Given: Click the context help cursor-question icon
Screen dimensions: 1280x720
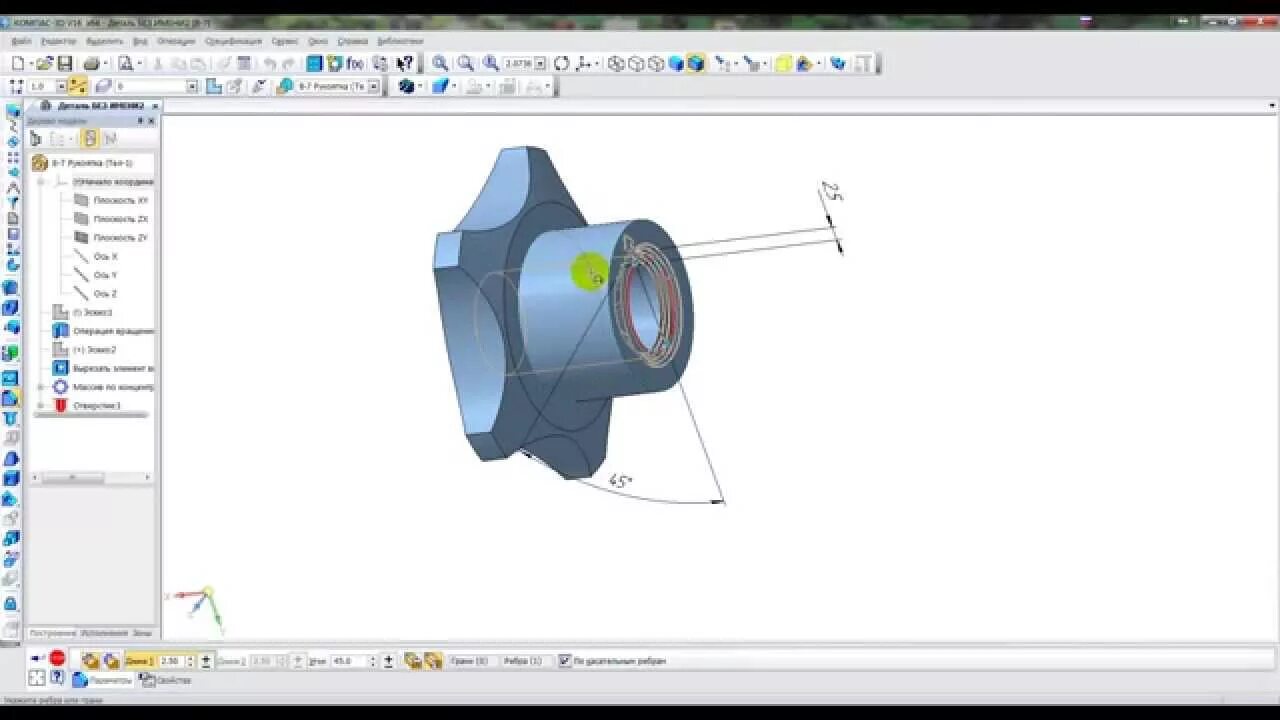Looking at the screenshot, I should [x=404, y=63].
